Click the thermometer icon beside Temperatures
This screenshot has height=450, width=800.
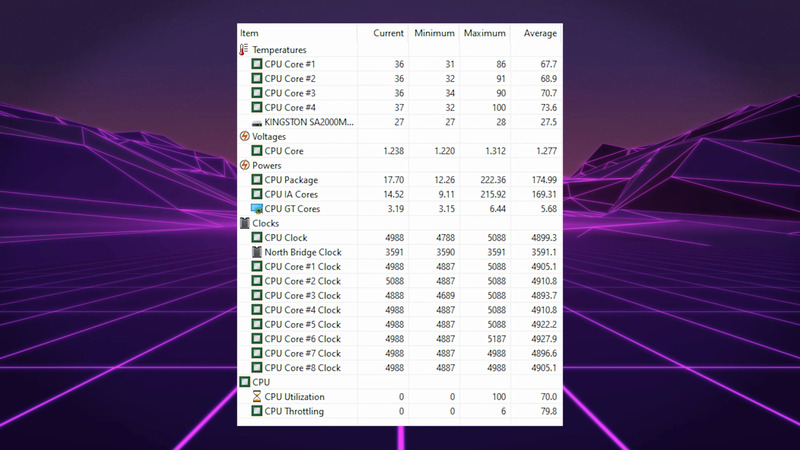(244, 49)
